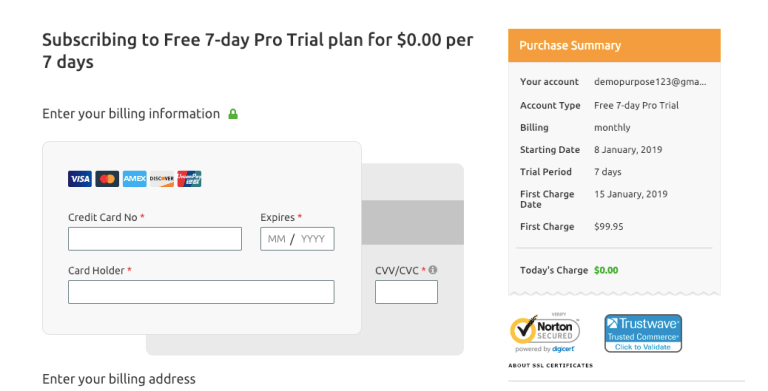This screenshot has width=768, height=391.
Task: Focus the Credit Card No field
Action: coord(155,239)
